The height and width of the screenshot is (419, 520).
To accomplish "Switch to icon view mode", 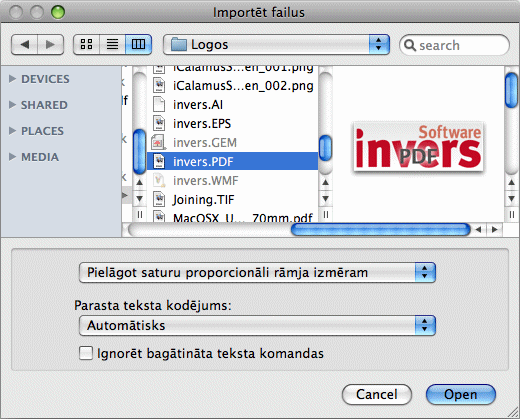I will [x=86, y=44].
